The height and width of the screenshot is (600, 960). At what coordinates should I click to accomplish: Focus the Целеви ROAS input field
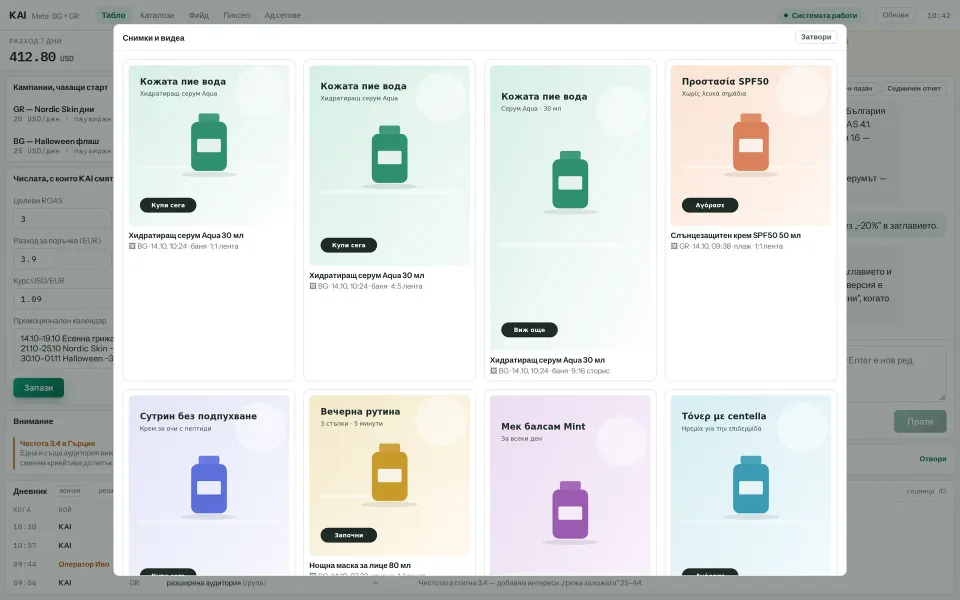point(62,219)
